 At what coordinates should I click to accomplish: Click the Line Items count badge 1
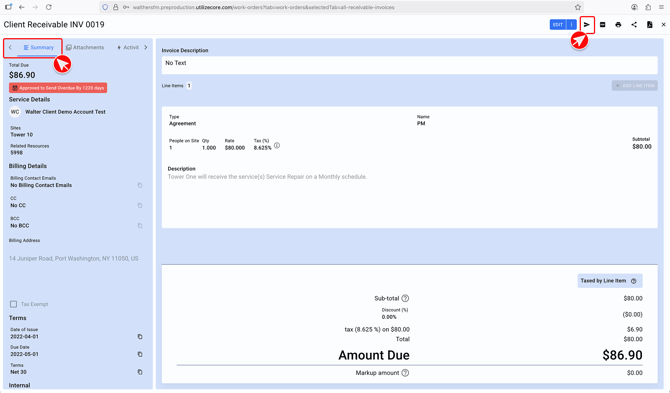(x=189, y=86)
